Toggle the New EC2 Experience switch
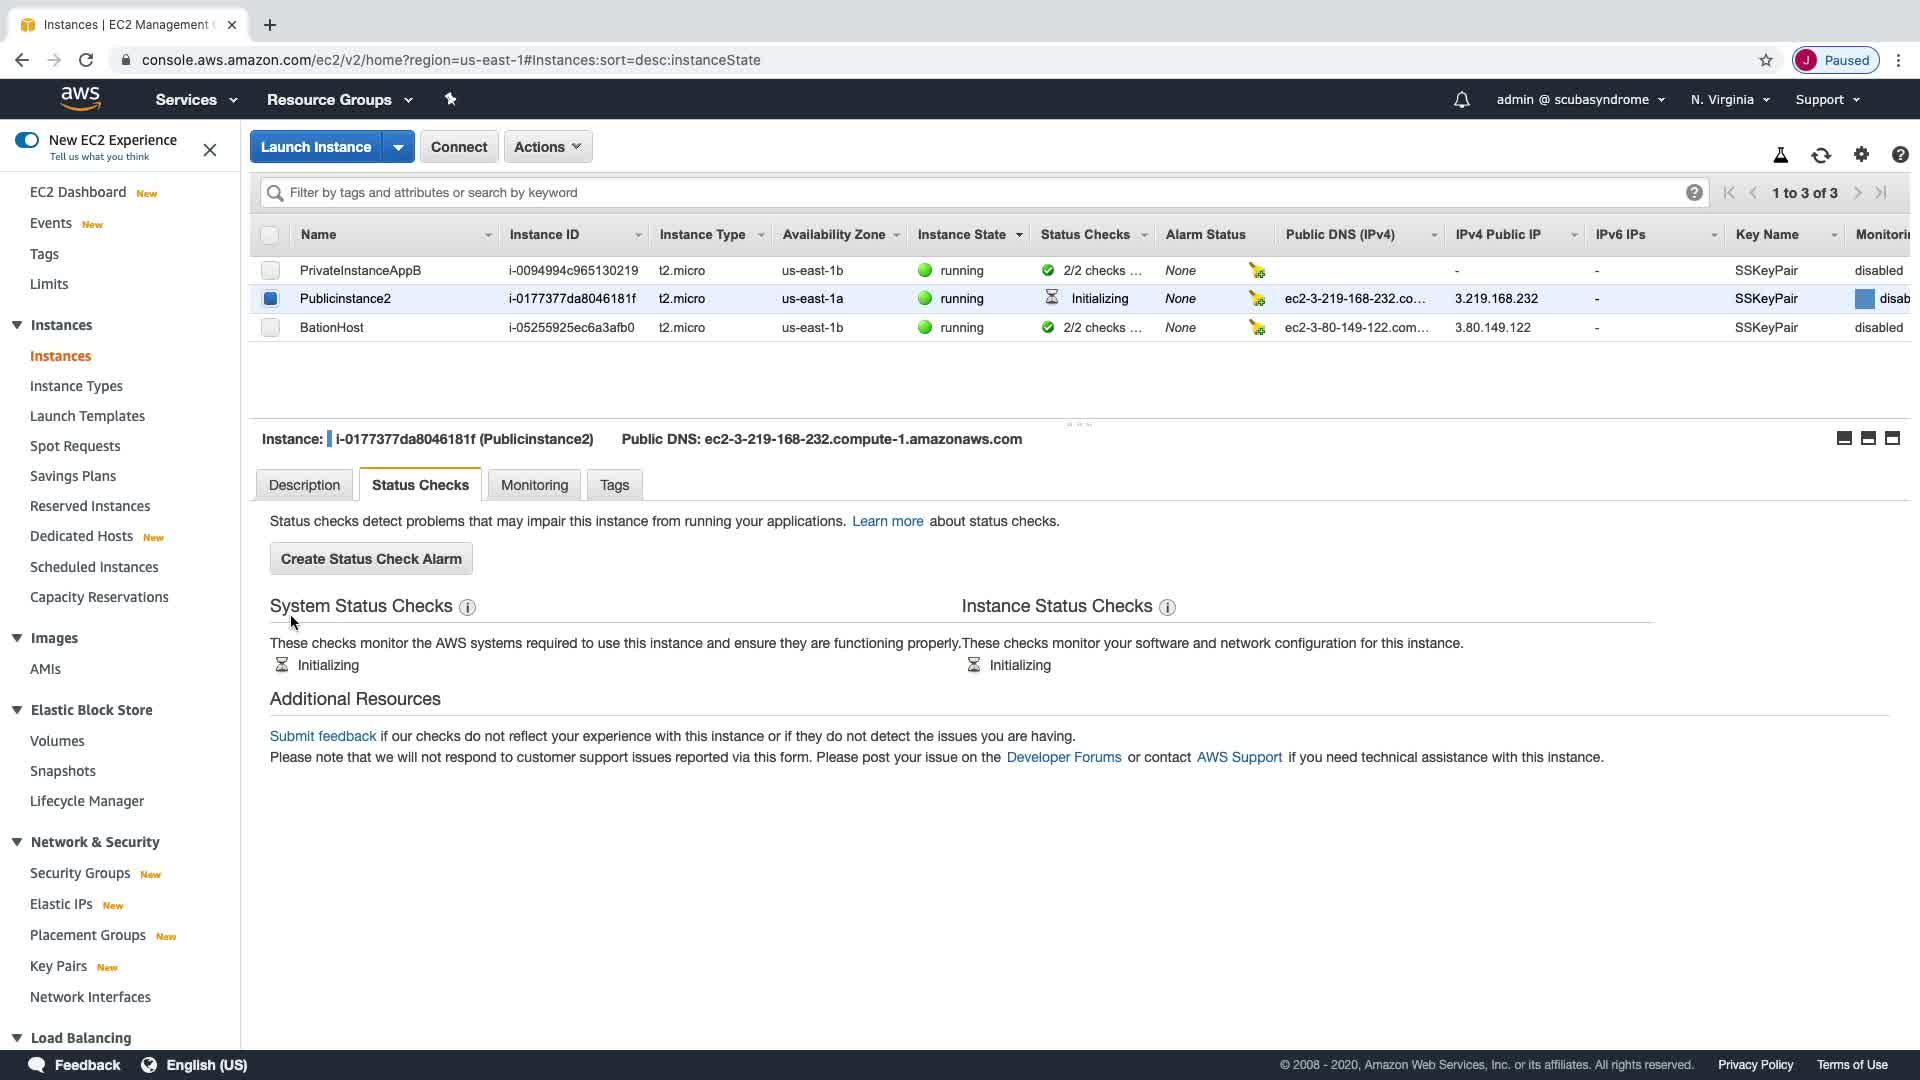The width and height of the screenshot is (1920, 1080). pyautogui.click(x=27, y=140)
